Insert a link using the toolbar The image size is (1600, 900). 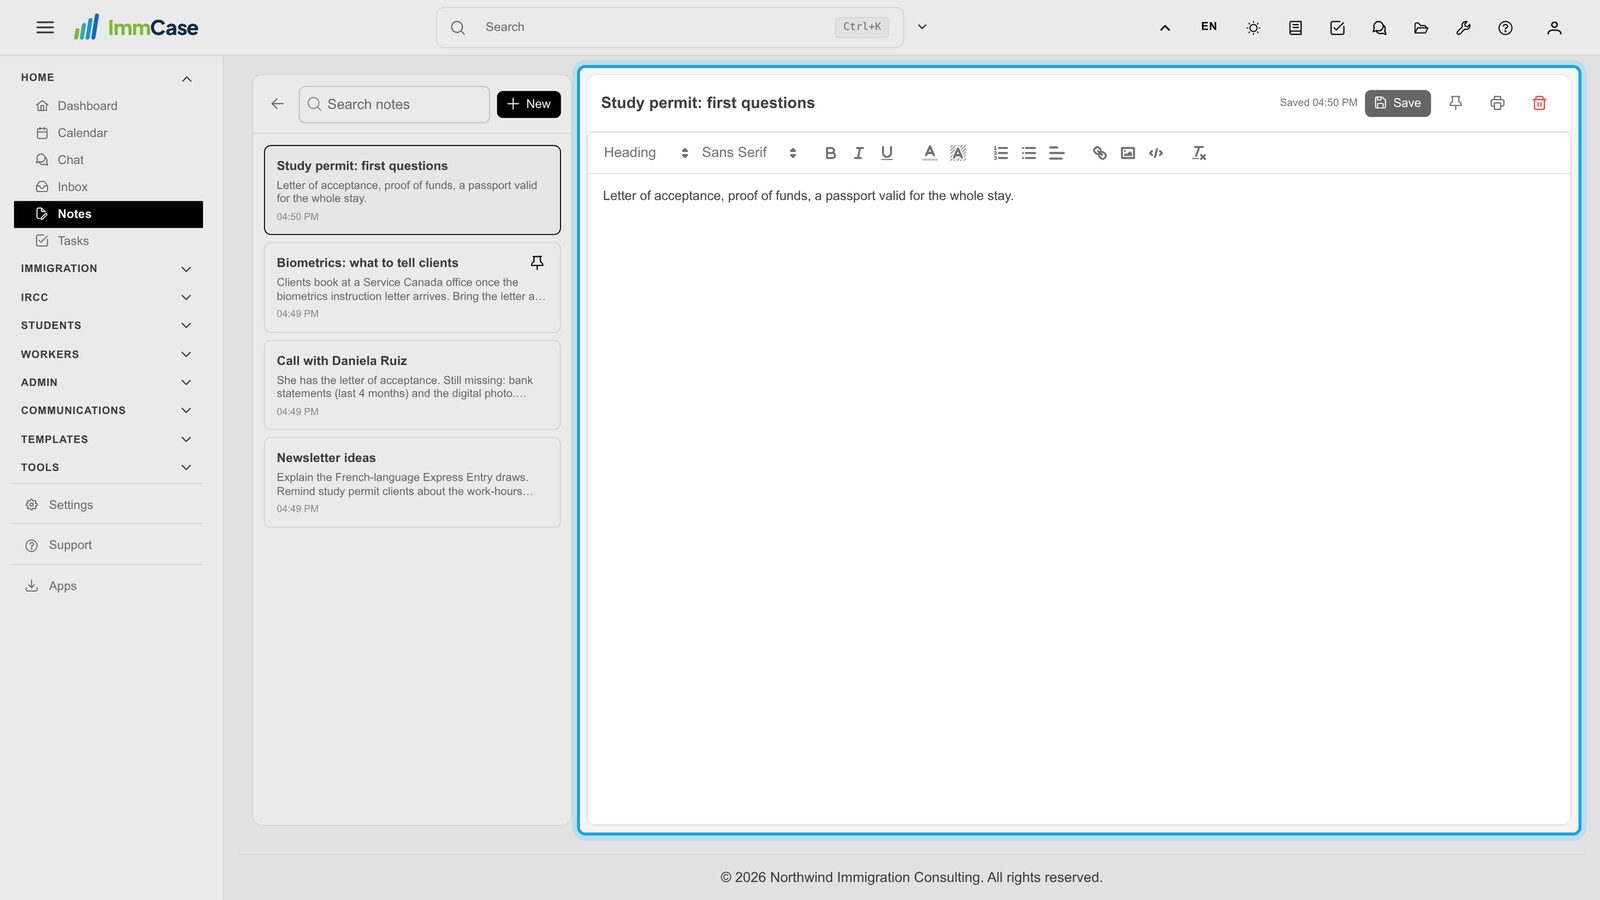coord(1100,153)
